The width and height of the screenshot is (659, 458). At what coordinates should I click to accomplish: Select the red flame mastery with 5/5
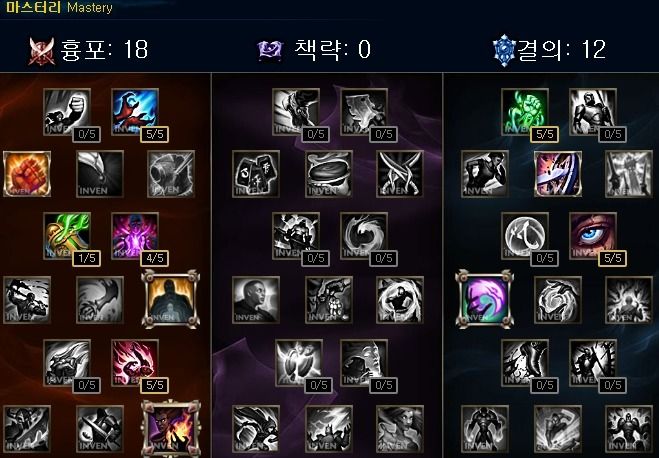click(x=135, y=363)
